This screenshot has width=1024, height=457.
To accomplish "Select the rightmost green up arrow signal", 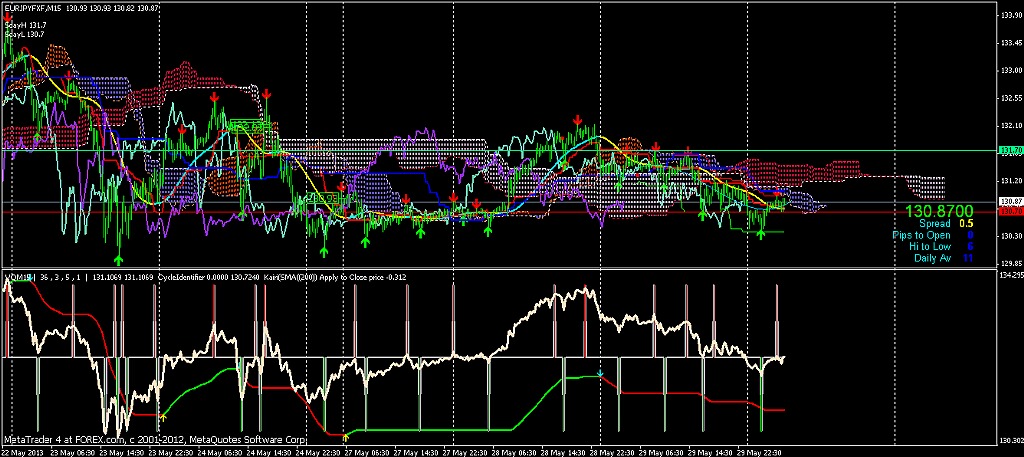I will pyautogui.click(x=761, y=234).
